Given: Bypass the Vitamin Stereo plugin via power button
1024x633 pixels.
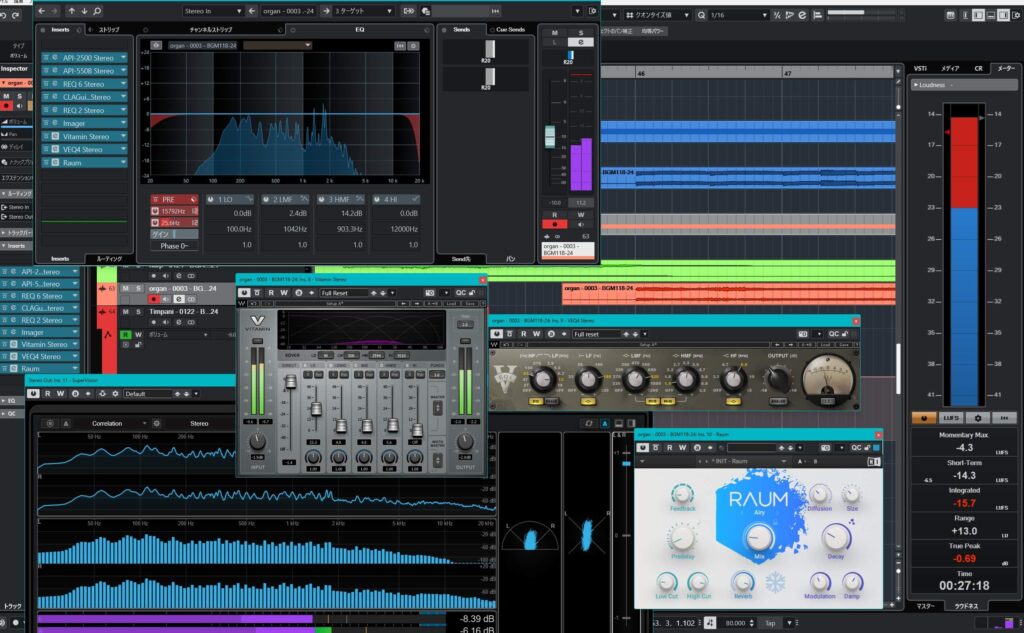Looking at the screenshot, I should (243, 293).
